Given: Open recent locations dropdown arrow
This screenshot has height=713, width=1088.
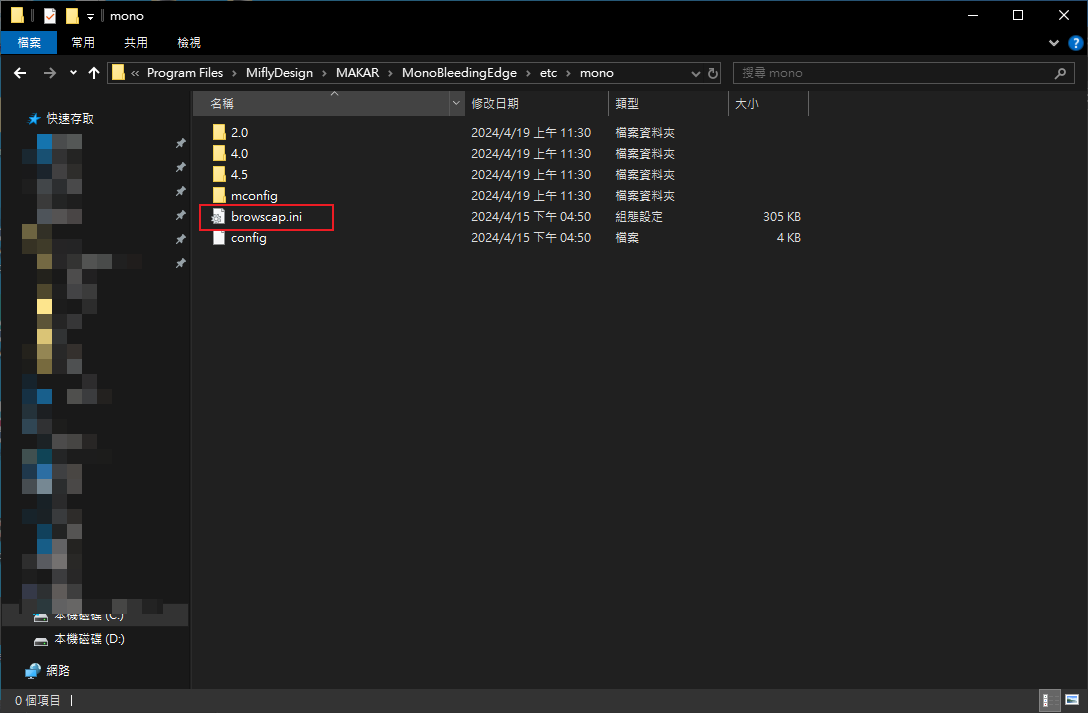Looking at the screenshot, I should [x=73, y=73].
